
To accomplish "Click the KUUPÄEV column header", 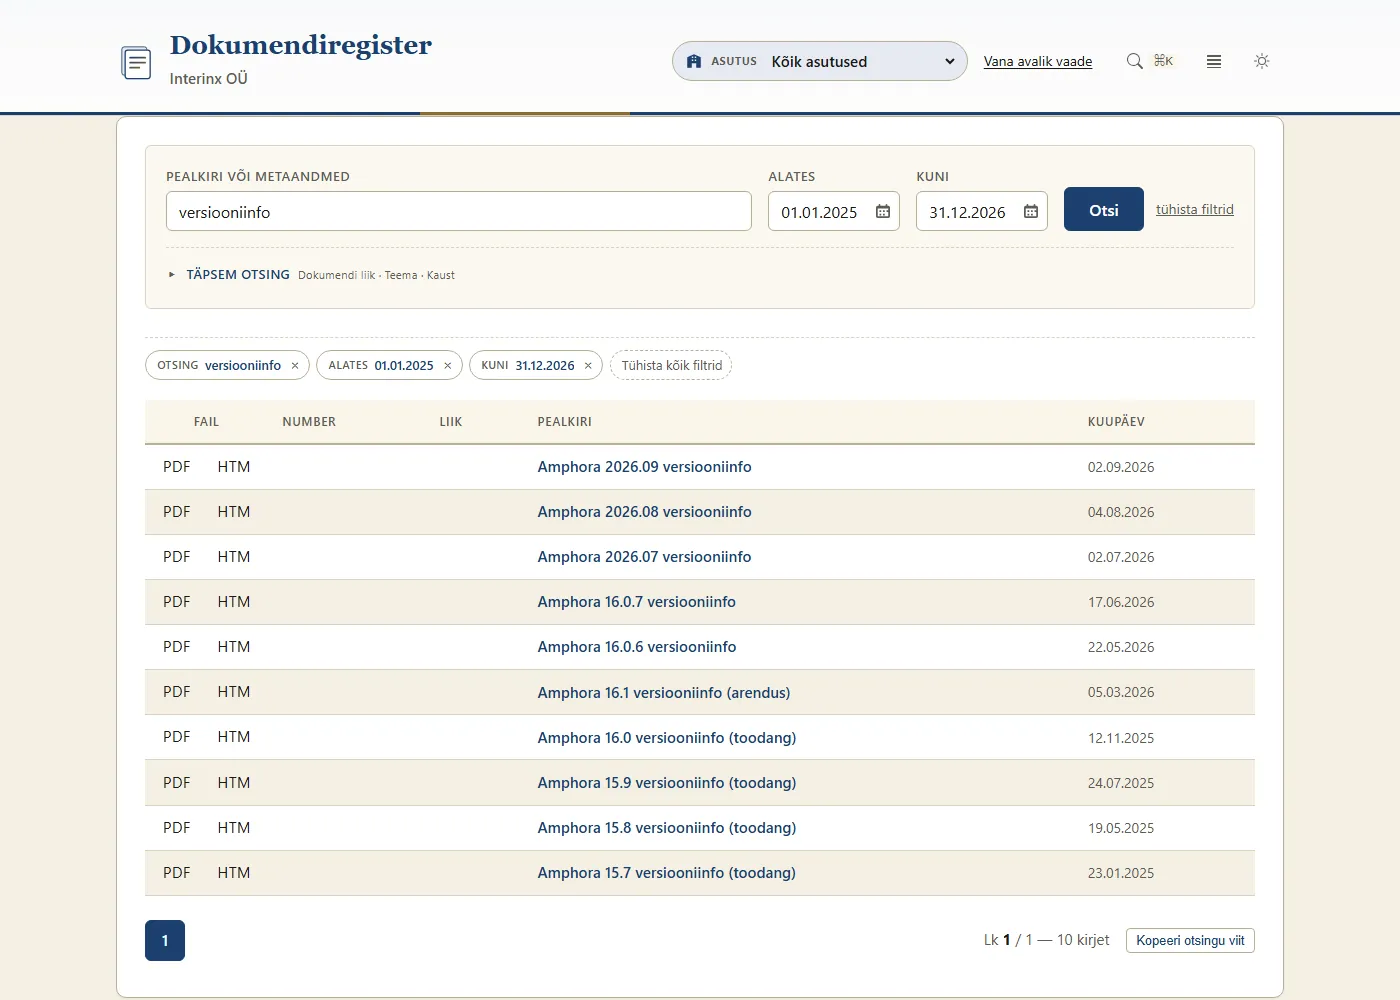I will (x=1116, y=422).
